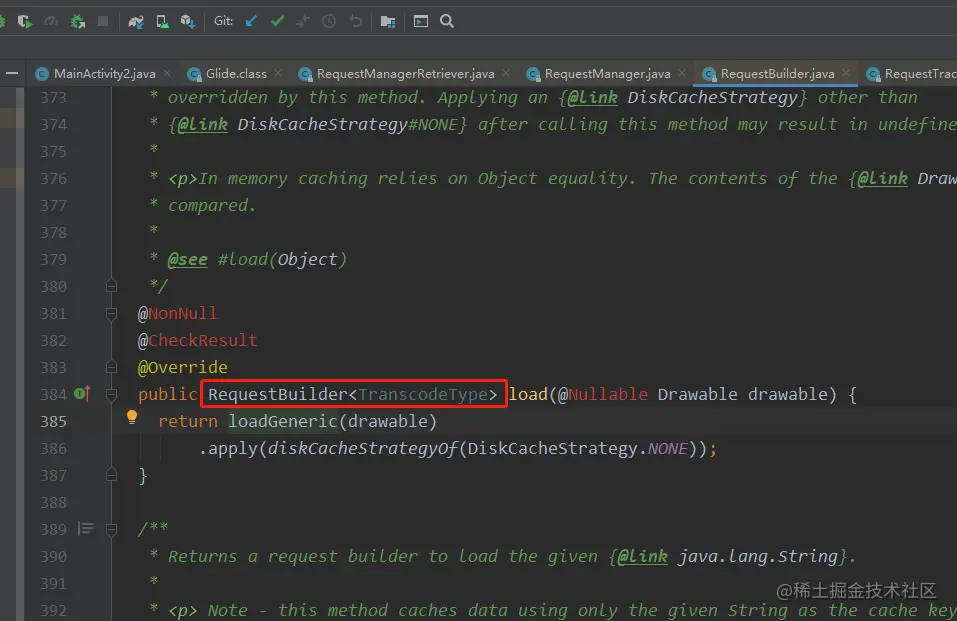Image resolution: width=957 pixels, height=621 pixels.
Task: Click Git compare with branch icon
Action: [x=303, y=21]
